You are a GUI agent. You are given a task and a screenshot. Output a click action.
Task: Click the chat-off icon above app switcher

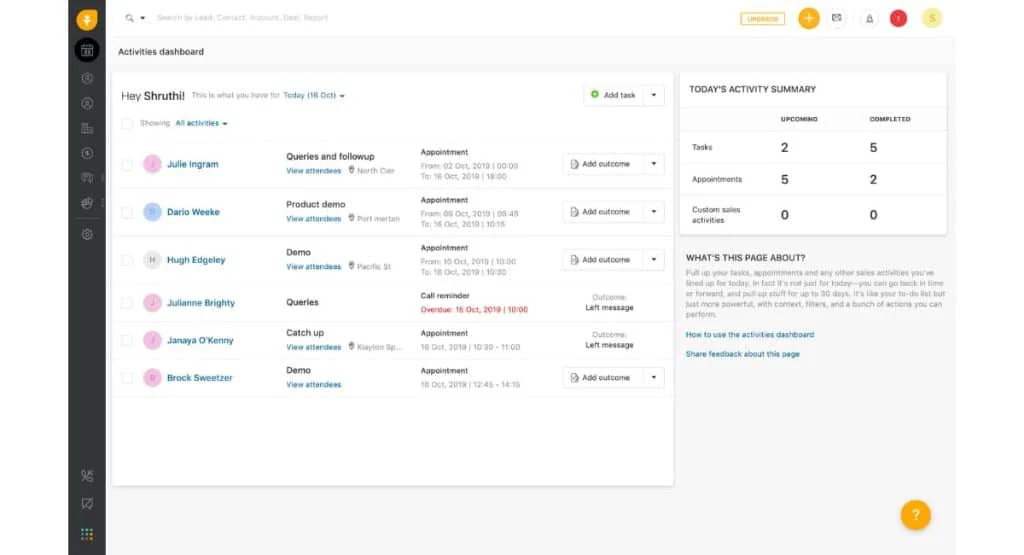(87, 503)
